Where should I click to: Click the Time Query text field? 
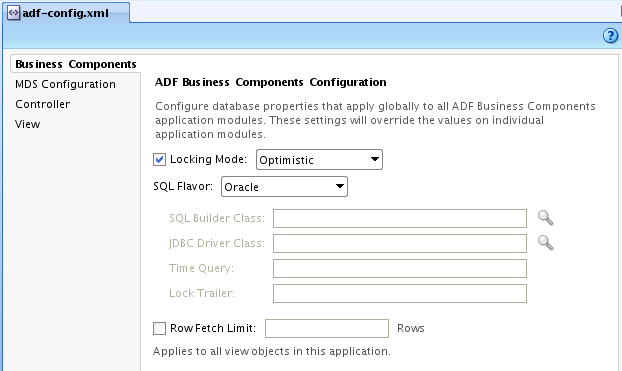(x=400, y=268)
